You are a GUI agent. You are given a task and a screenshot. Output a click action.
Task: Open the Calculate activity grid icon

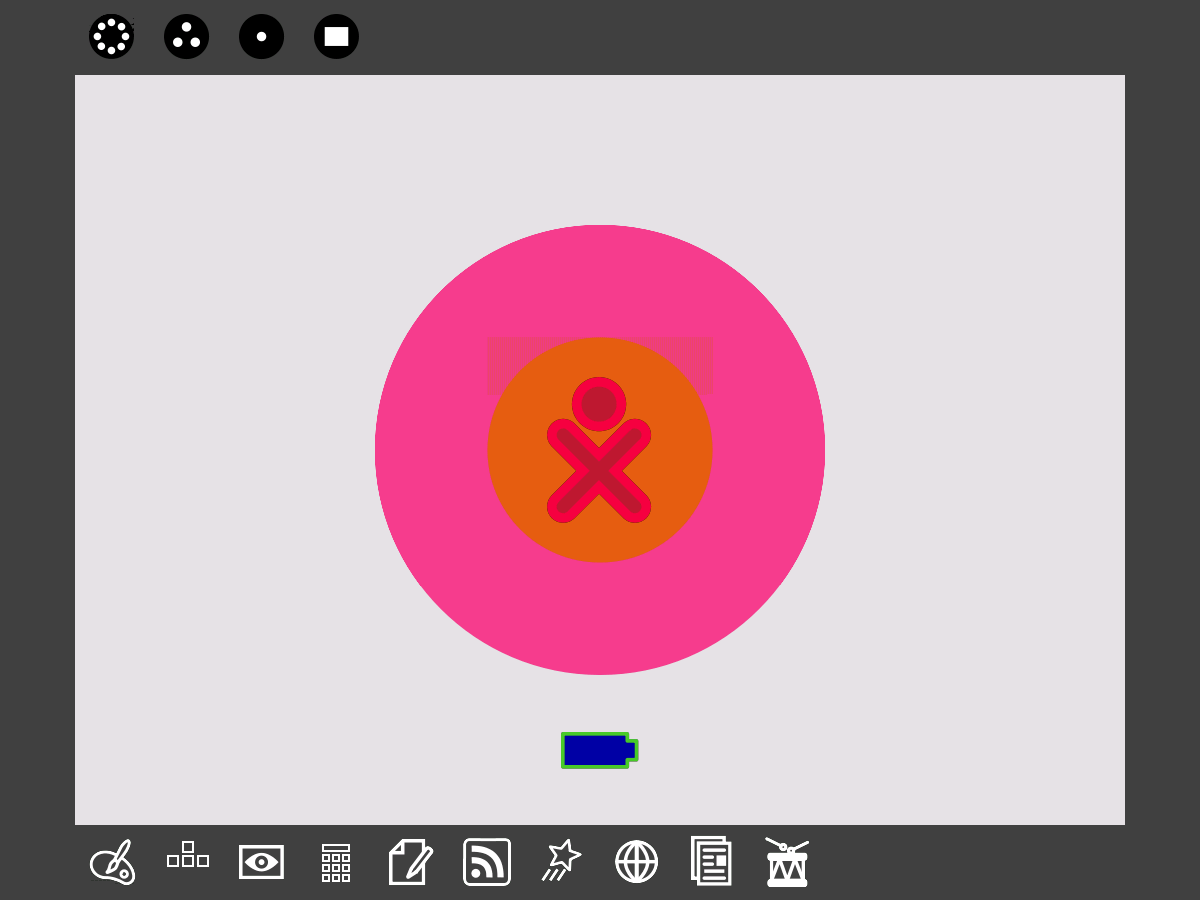(336, 862)
